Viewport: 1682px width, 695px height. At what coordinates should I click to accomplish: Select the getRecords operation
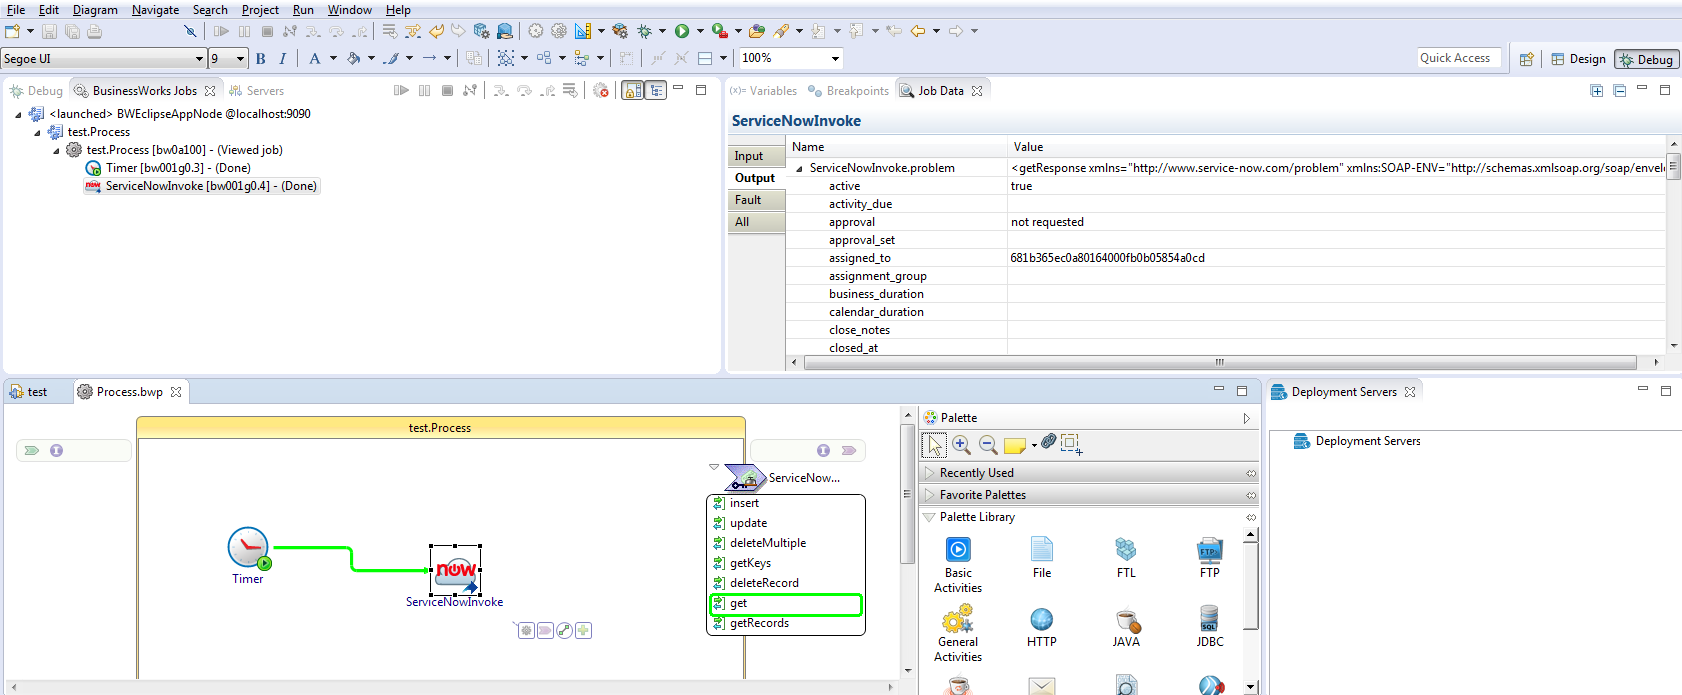coord(760,623)
